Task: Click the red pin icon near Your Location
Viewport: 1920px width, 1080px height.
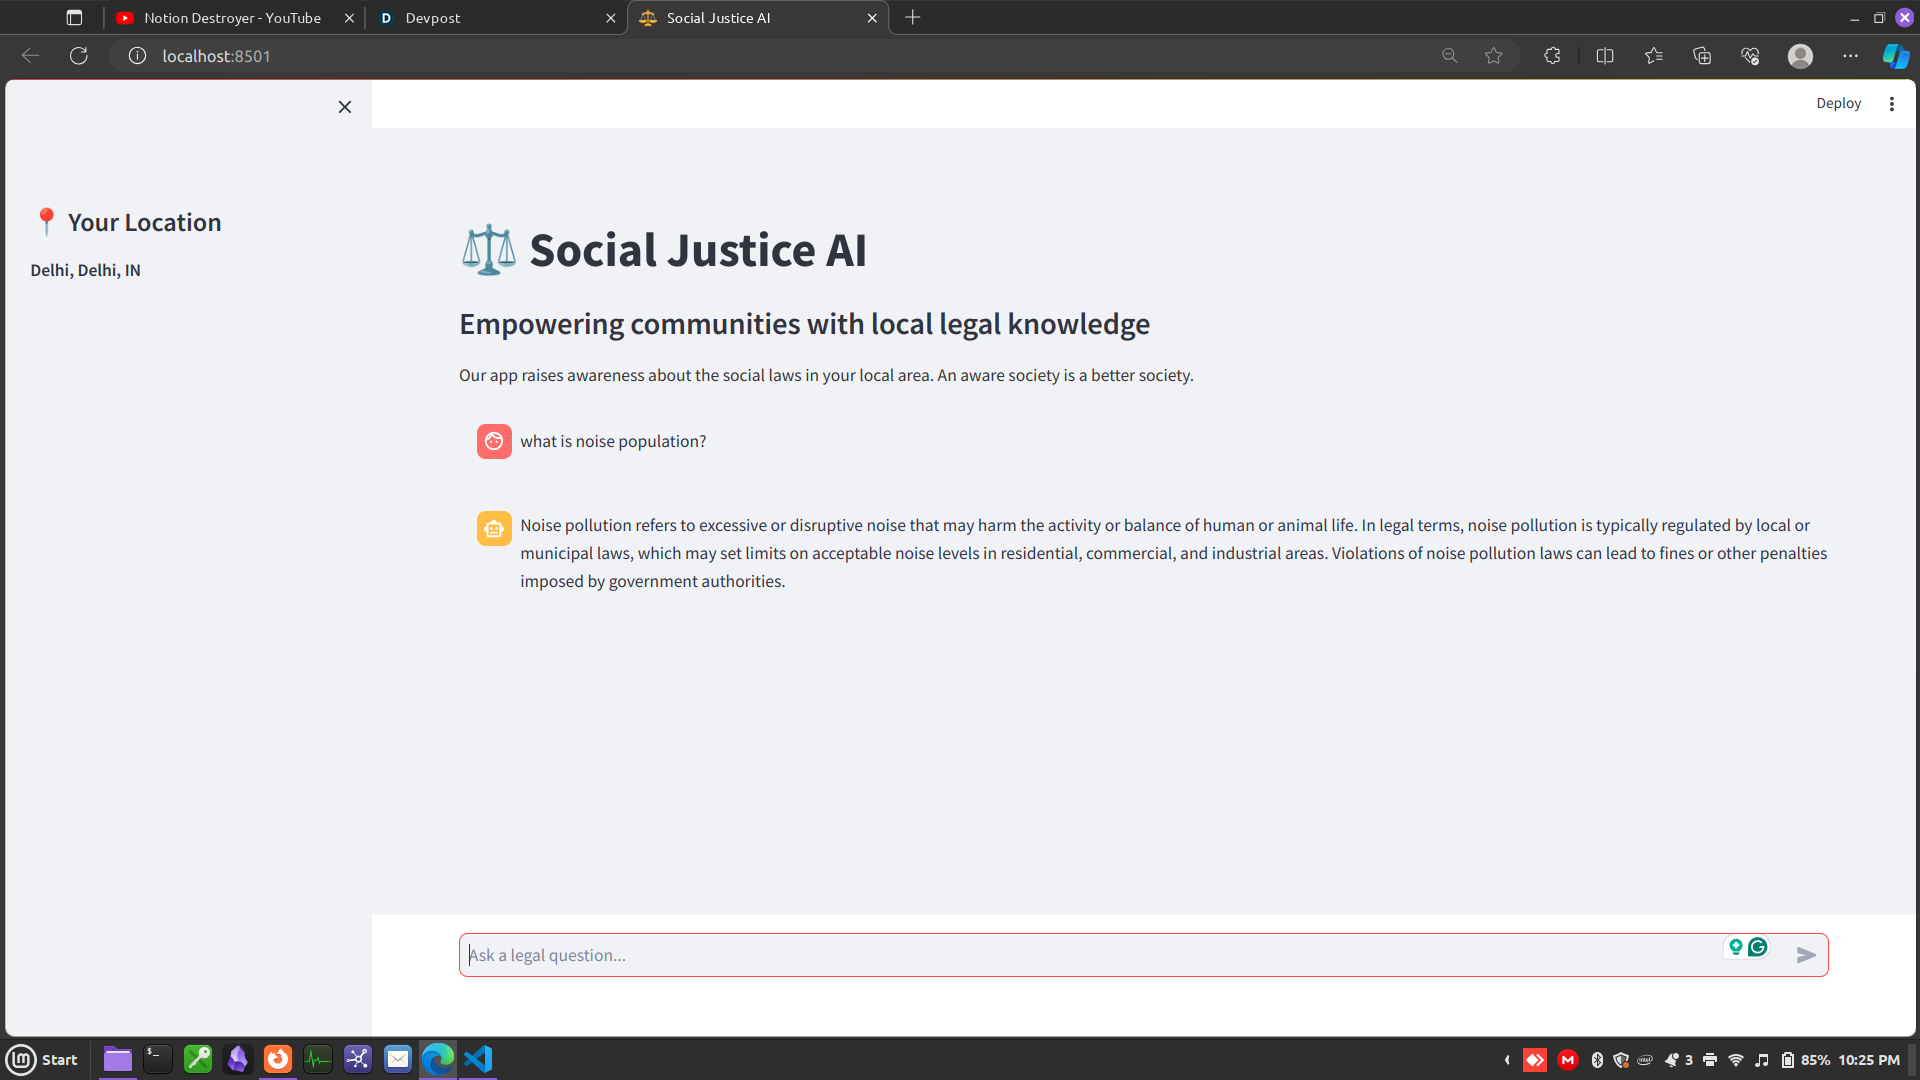Action: click(x=46, y=221)
